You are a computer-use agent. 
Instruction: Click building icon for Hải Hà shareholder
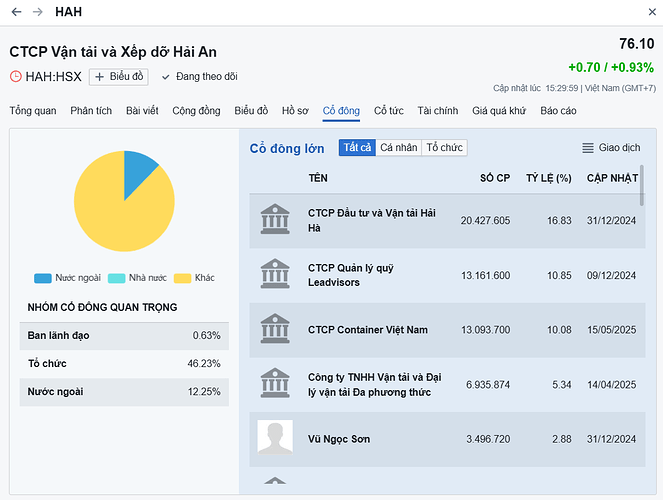[275, 220]
